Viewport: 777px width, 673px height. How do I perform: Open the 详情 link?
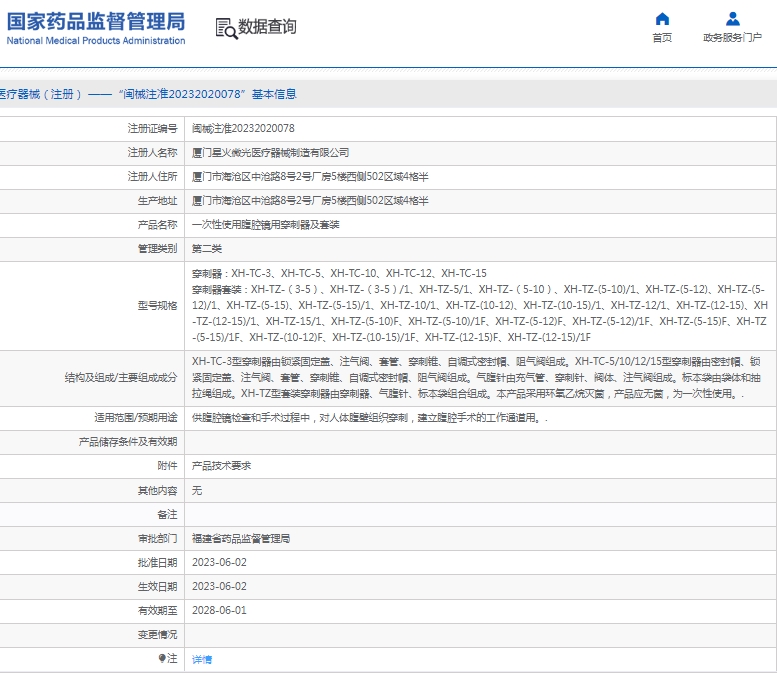(x=202, y=659)
